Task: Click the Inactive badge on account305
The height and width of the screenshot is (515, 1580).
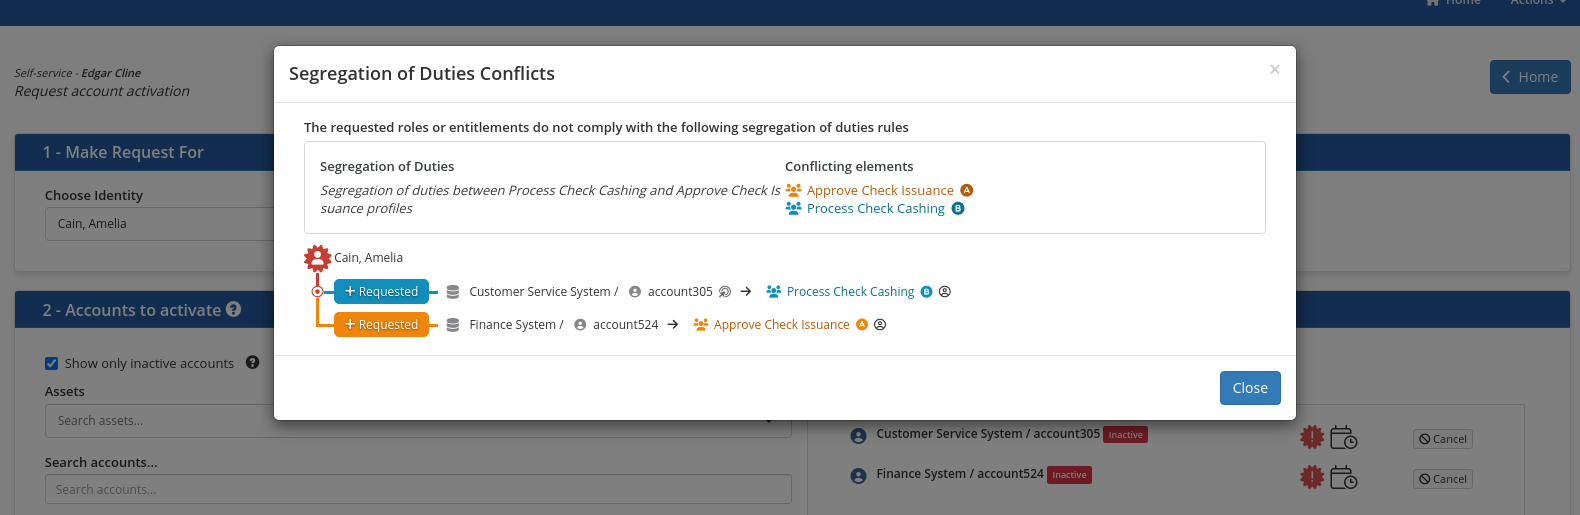Action: 1125,435
